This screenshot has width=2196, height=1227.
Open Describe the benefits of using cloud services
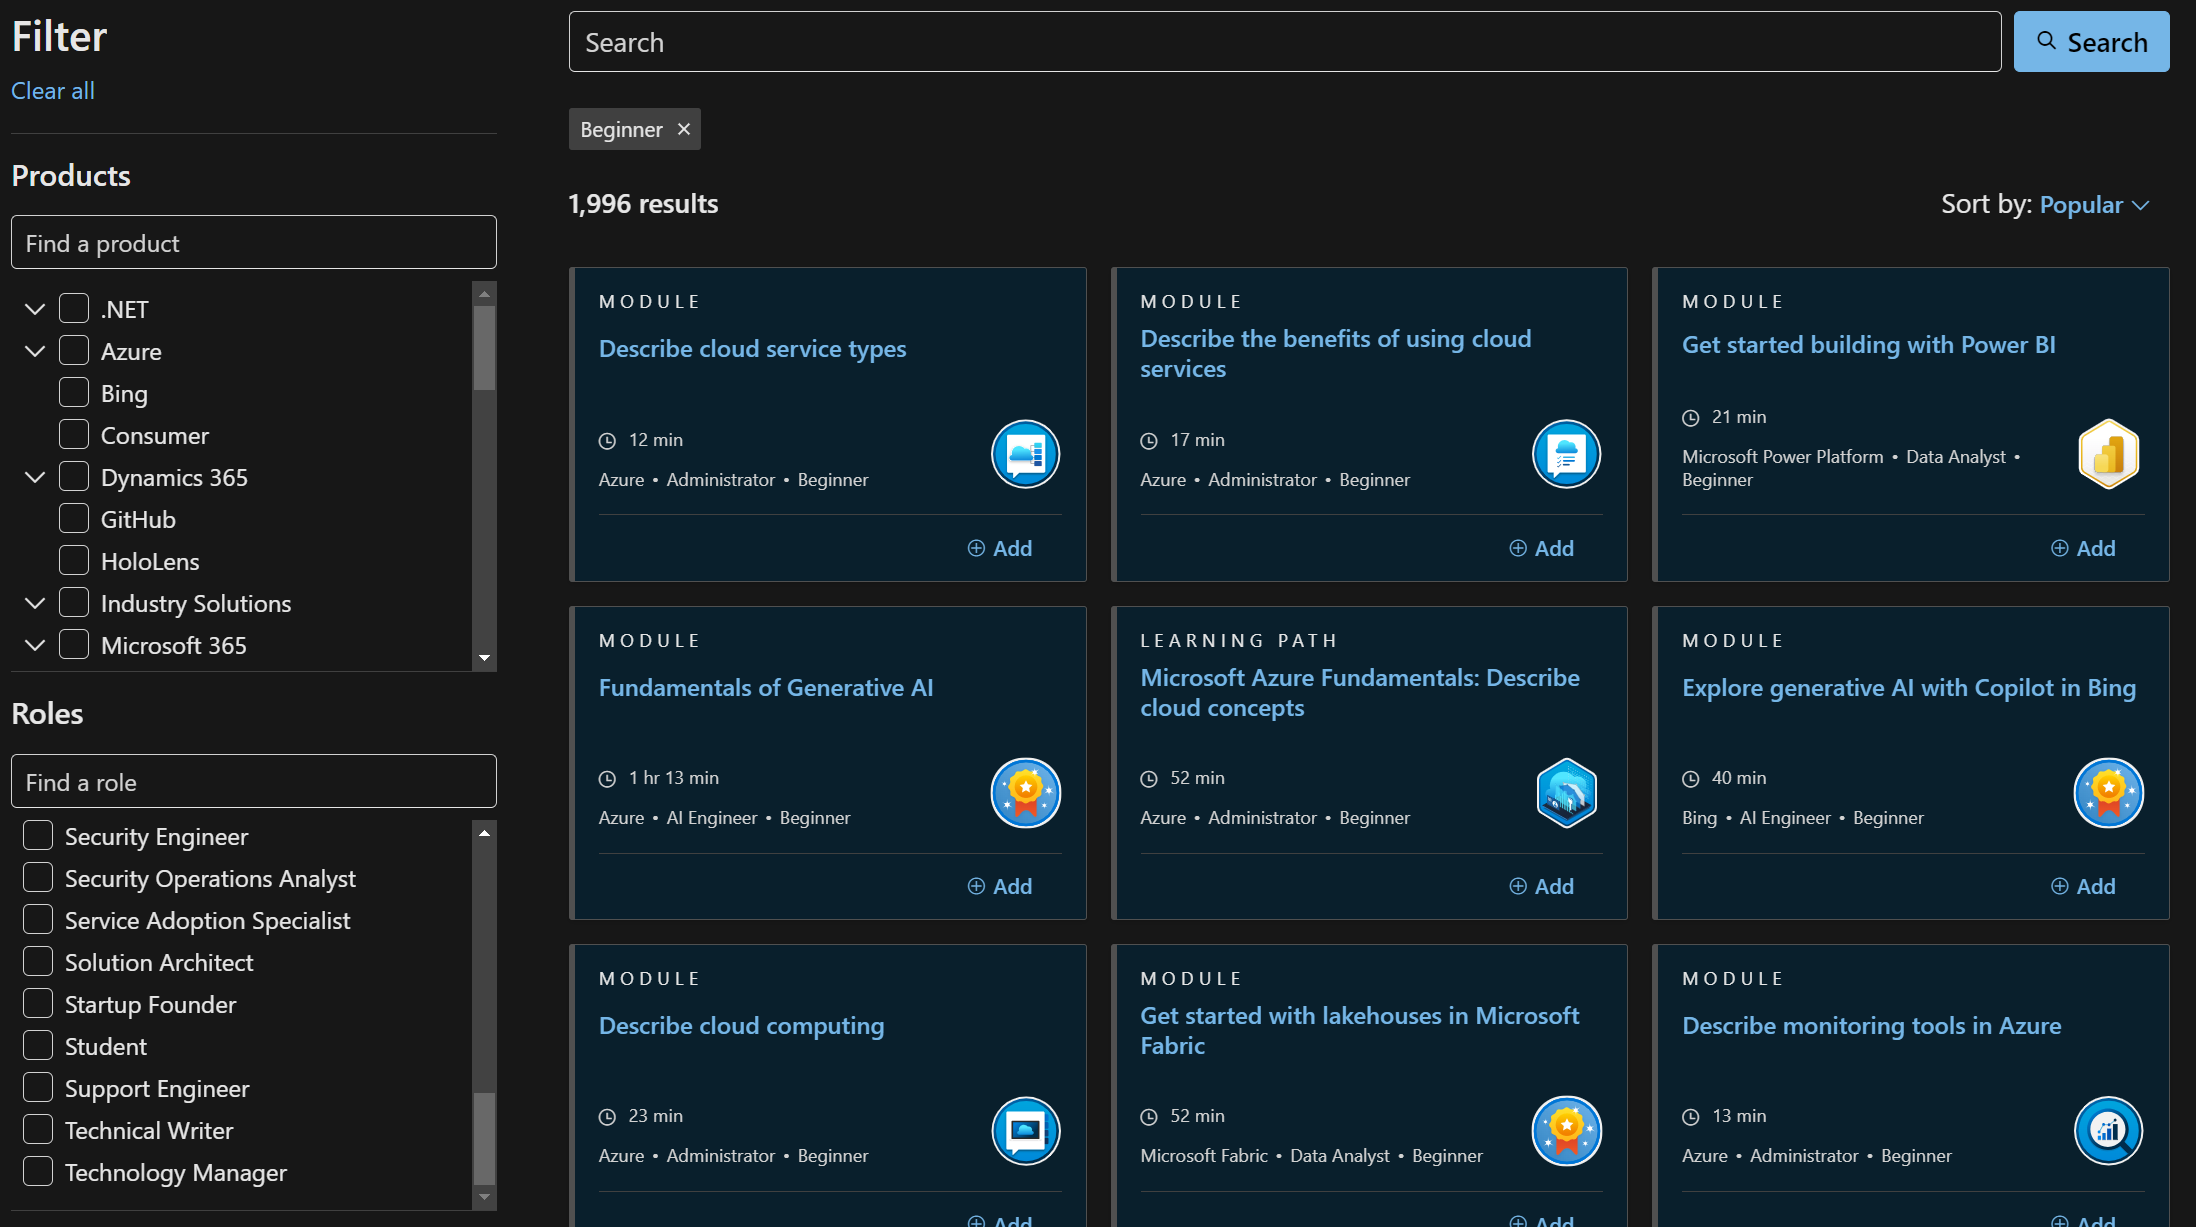tap(1335, 353)
